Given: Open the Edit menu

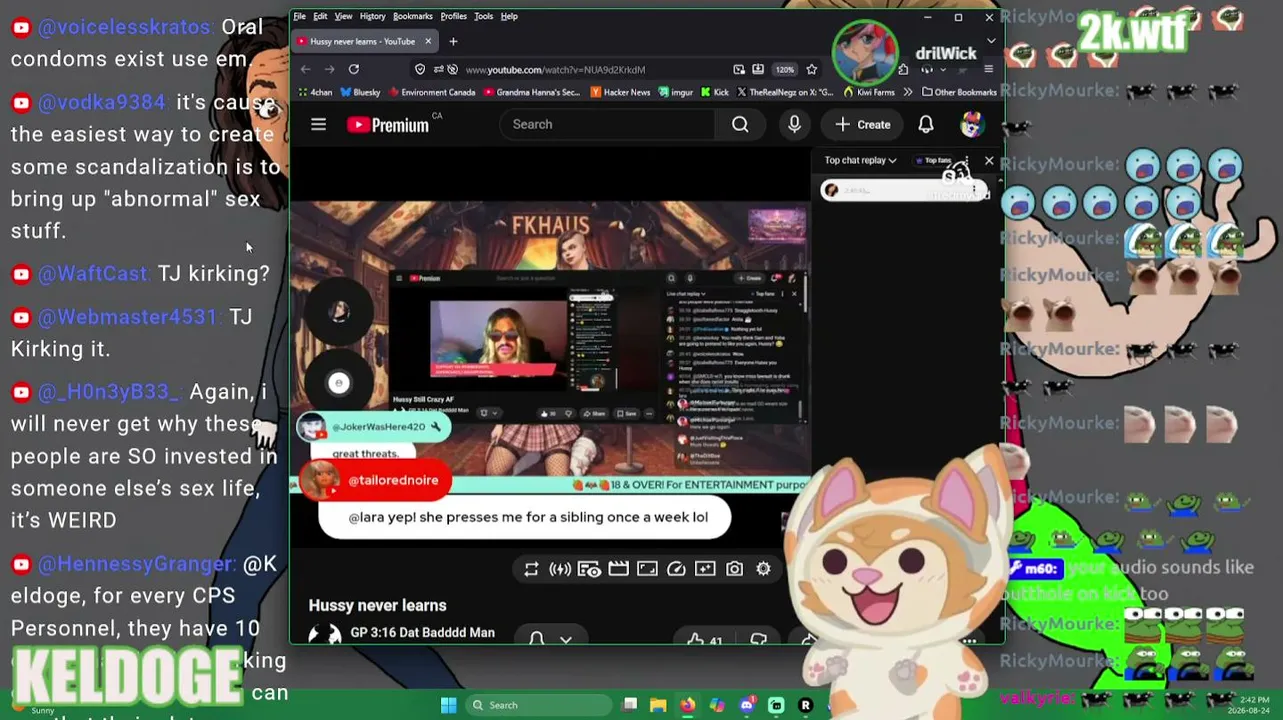Looking at the screenshot, I should 320,16.
